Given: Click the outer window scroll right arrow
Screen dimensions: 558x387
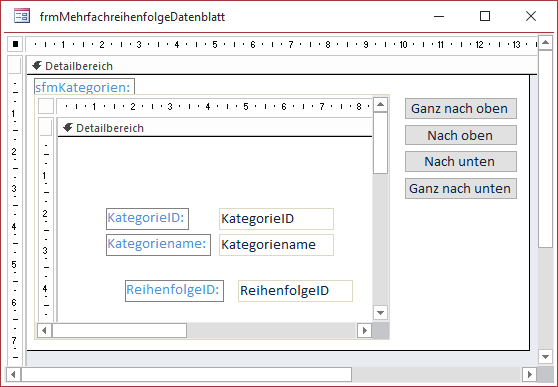Looking at the screenshot, I should point(530,375).
